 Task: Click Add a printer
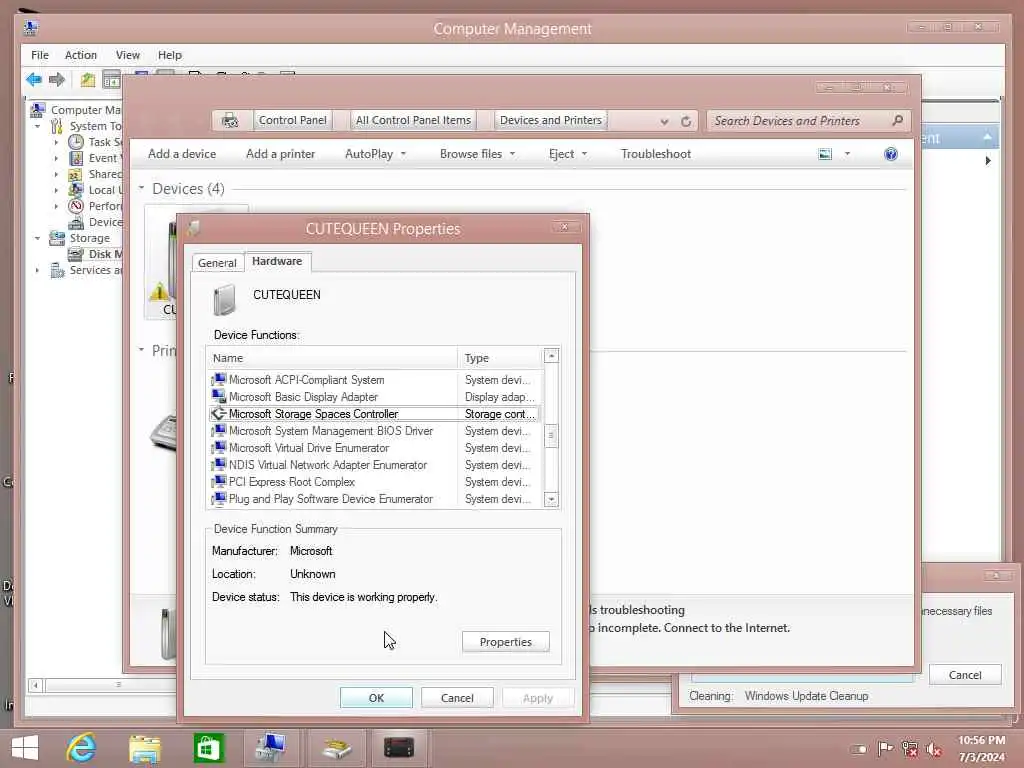[x=280, y=154]
